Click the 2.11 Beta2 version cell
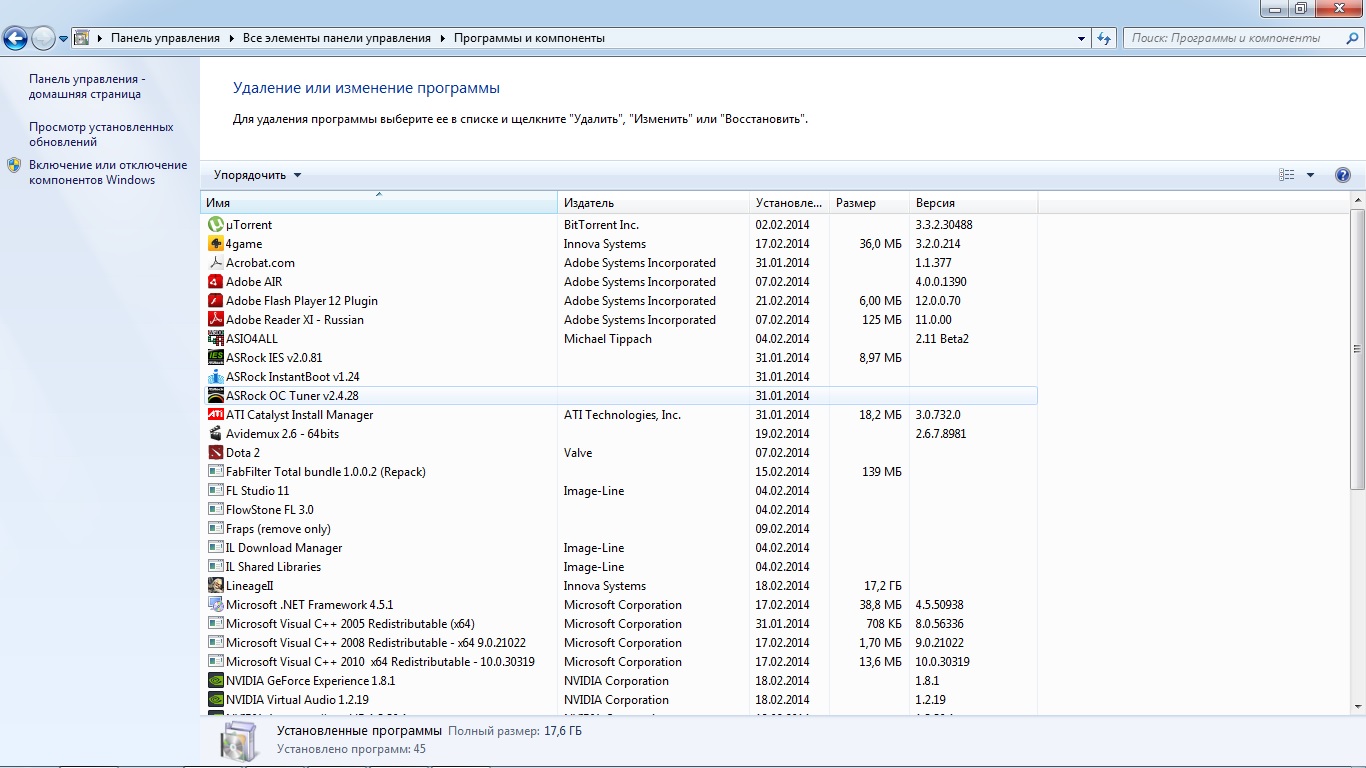Viewport: 1366px width, 768px height. coord(942,339)
